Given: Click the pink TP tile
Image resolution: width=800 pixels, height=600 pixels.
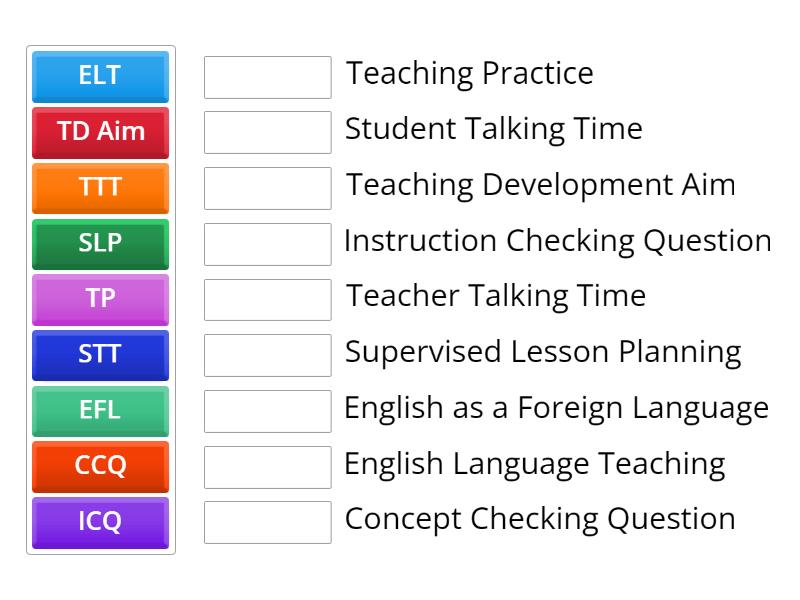Looking at the screenshot, I should (x=100, y=299).
